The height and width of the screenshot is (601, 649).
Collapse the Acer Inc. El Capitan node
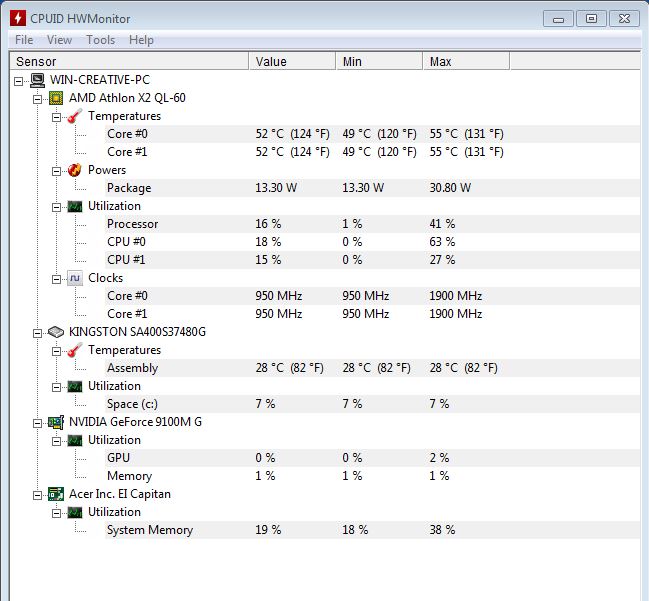click(38, 495)
